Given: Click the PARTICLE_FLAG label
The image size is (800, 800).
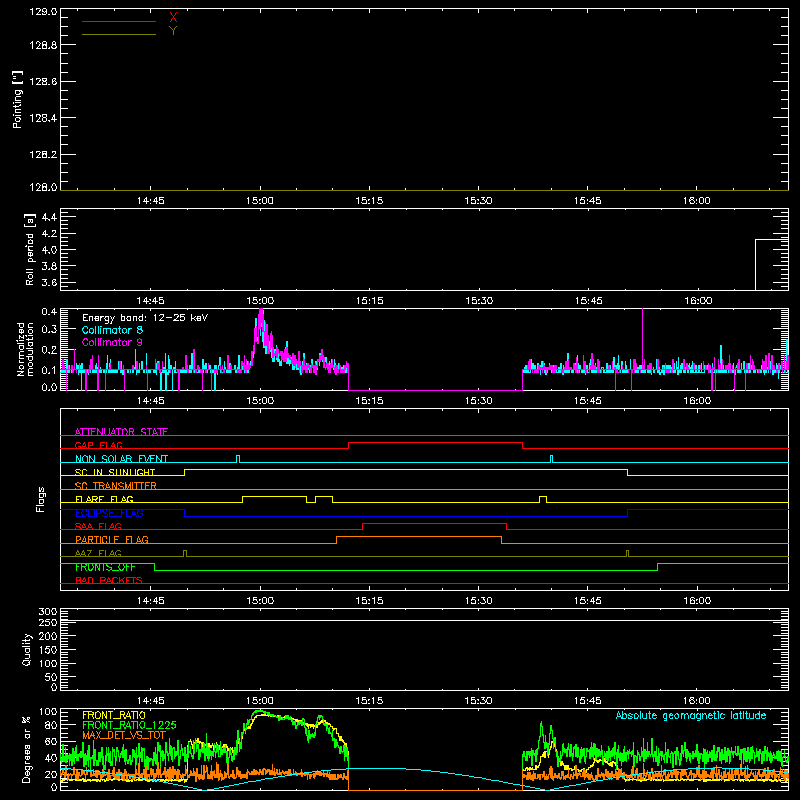Looking at the screenshot, I should click(x=112, y=539).
